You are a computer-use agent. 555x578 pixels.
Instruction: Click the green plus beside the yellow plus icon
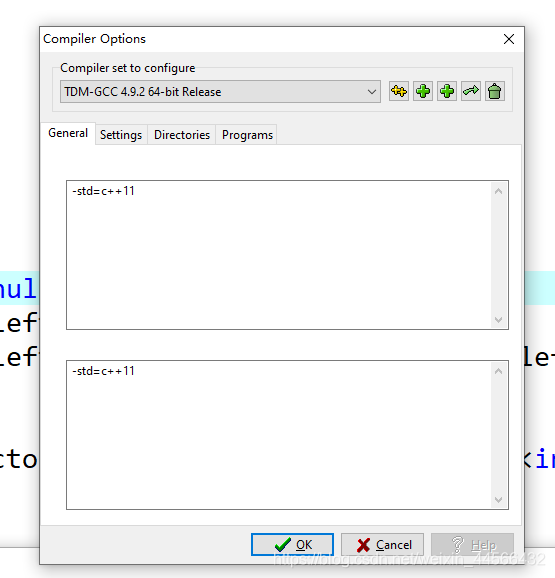[x=423, y=91]
